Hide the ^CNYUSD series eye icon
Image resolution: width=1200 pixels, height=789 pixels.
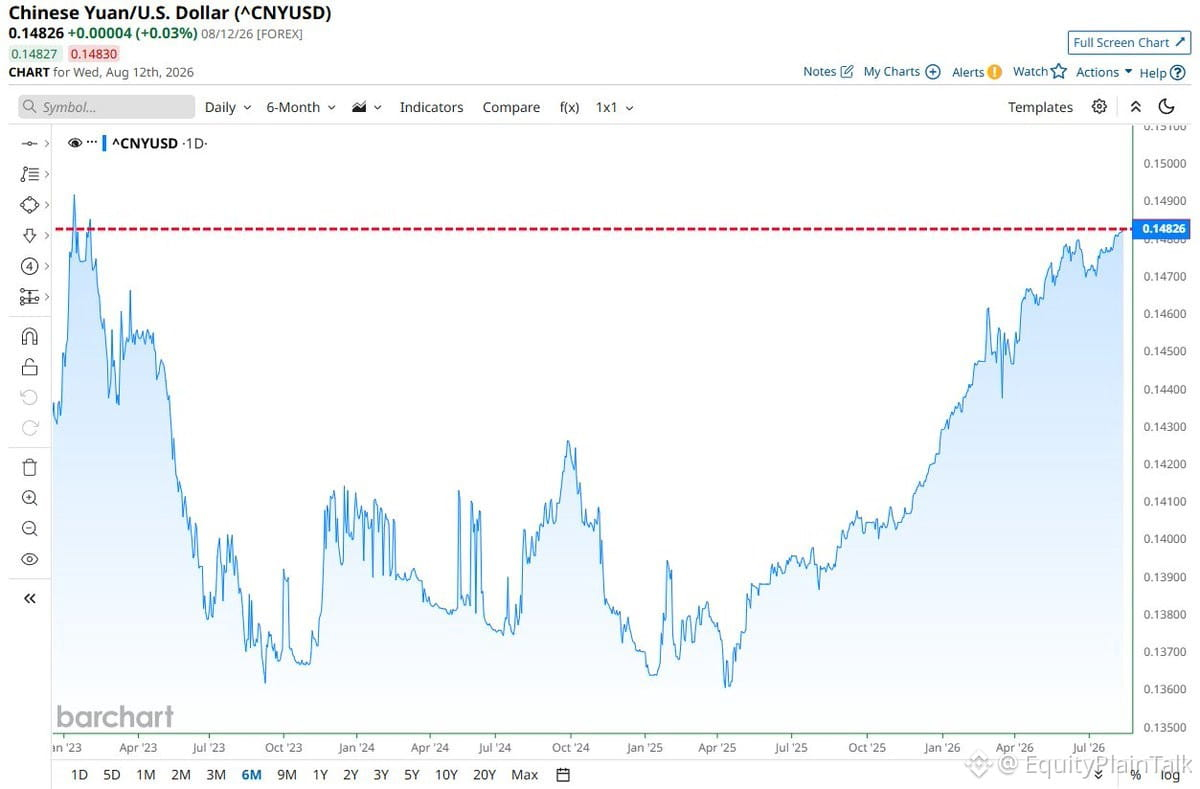[x=74, y=143]
